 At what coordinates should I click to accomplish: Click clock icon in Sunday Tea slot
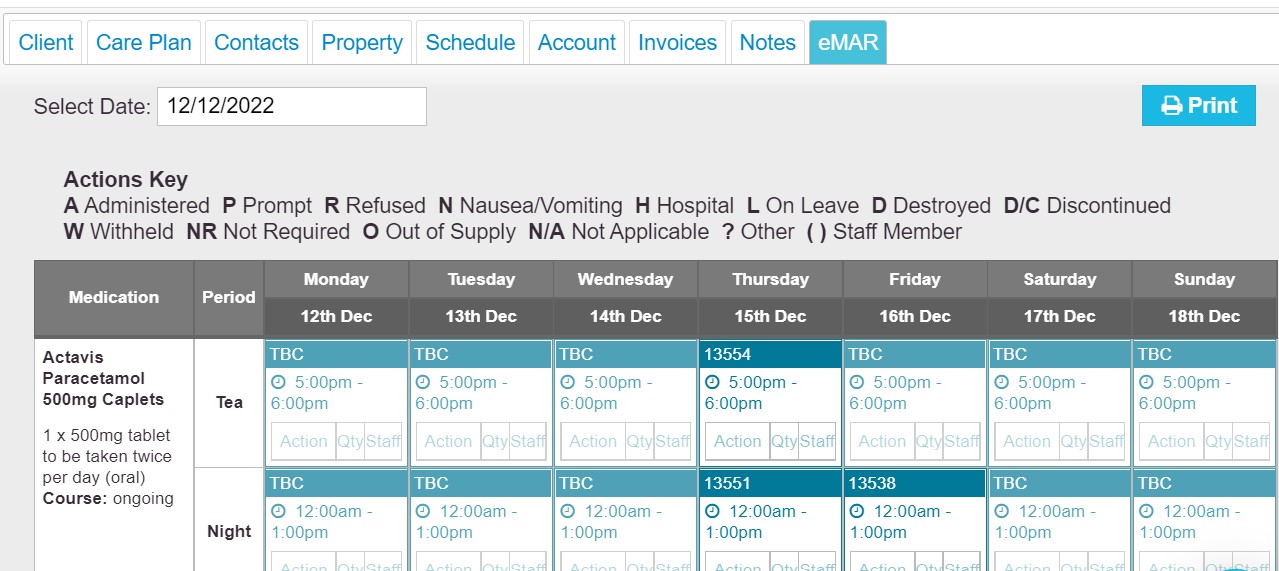click(1146, 382)
